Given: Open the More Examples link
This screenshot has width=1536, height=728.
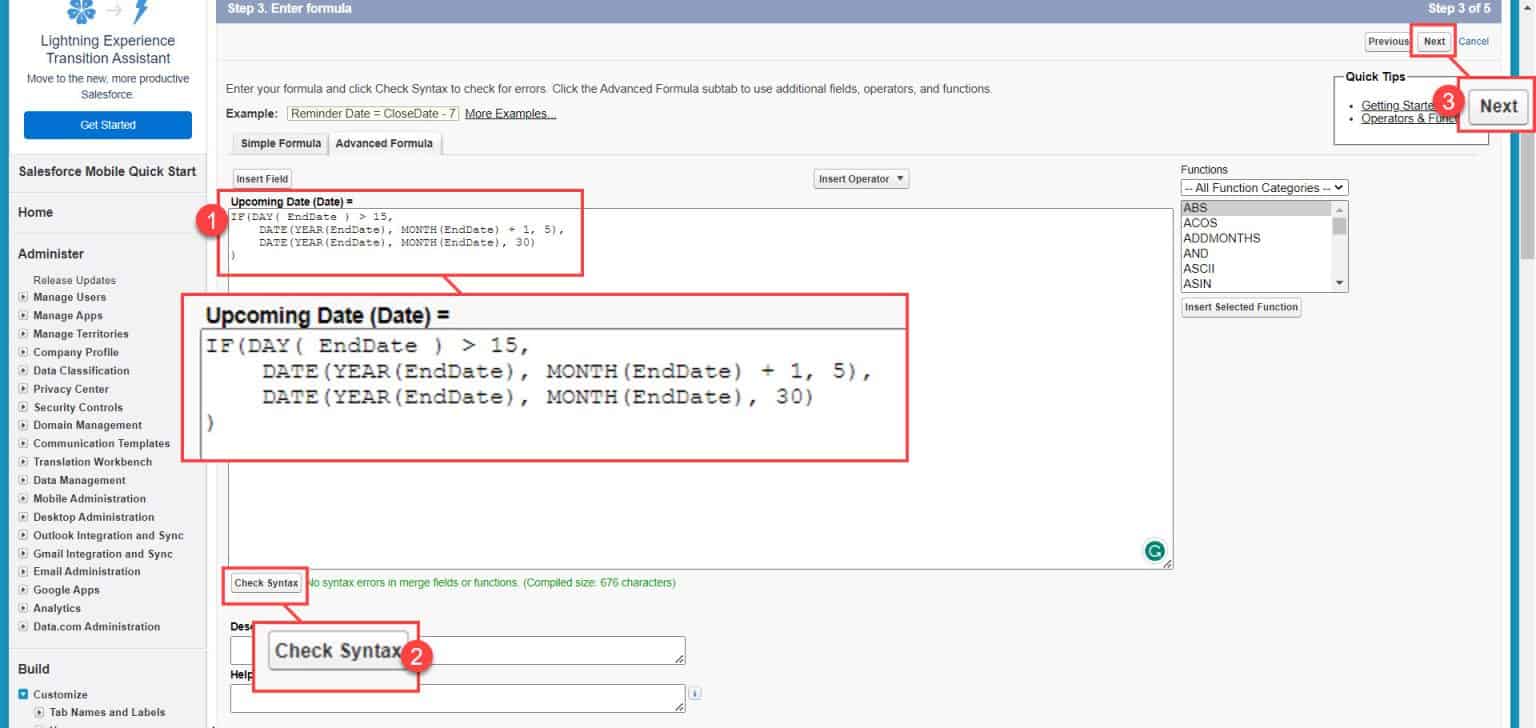Looking at the screenshot, I should [511, 113].
